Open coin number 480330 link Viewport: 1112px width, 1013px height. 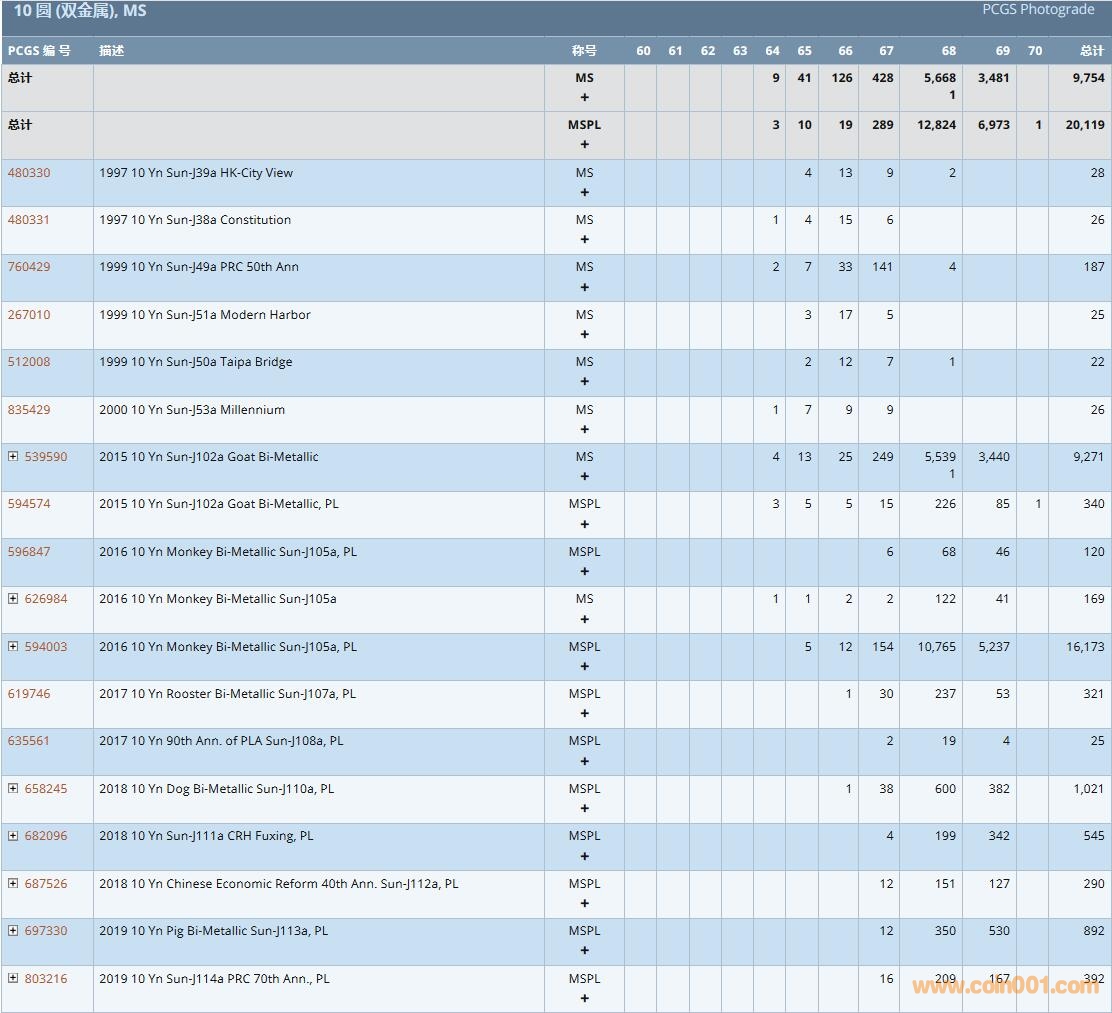29,172
